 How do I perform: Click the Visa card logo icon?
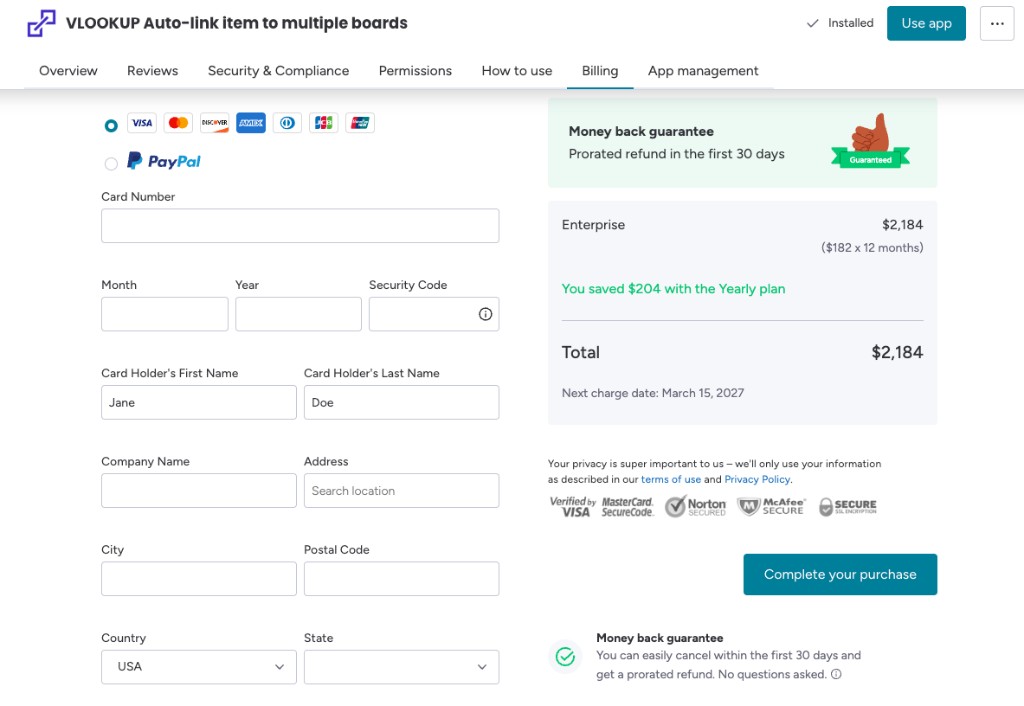point(142,123)
